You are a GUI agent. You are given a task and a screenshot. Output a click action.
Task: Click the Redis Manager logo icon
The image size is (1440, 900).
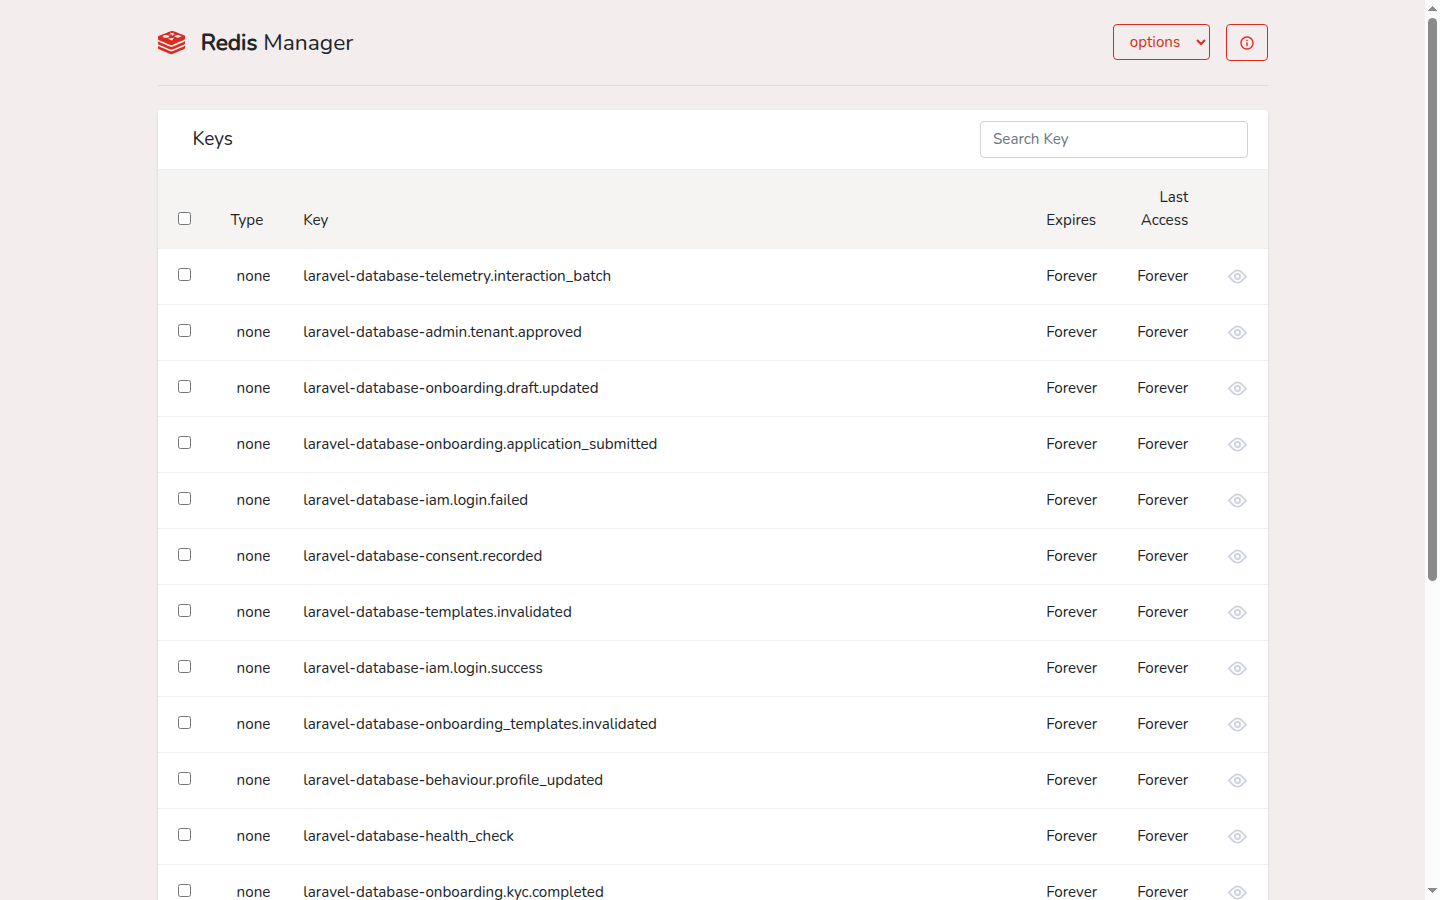point(172,42)
